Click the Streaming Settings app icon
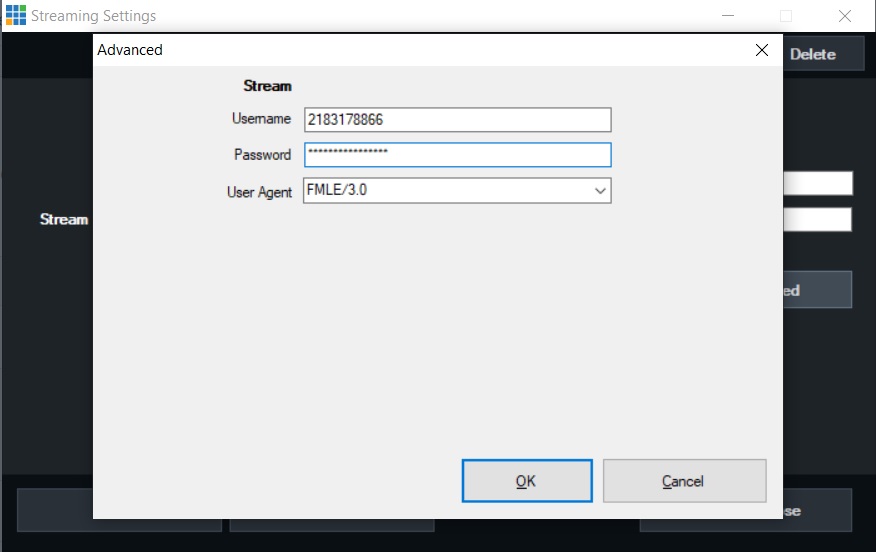876x552 pixels. point(16,15)
